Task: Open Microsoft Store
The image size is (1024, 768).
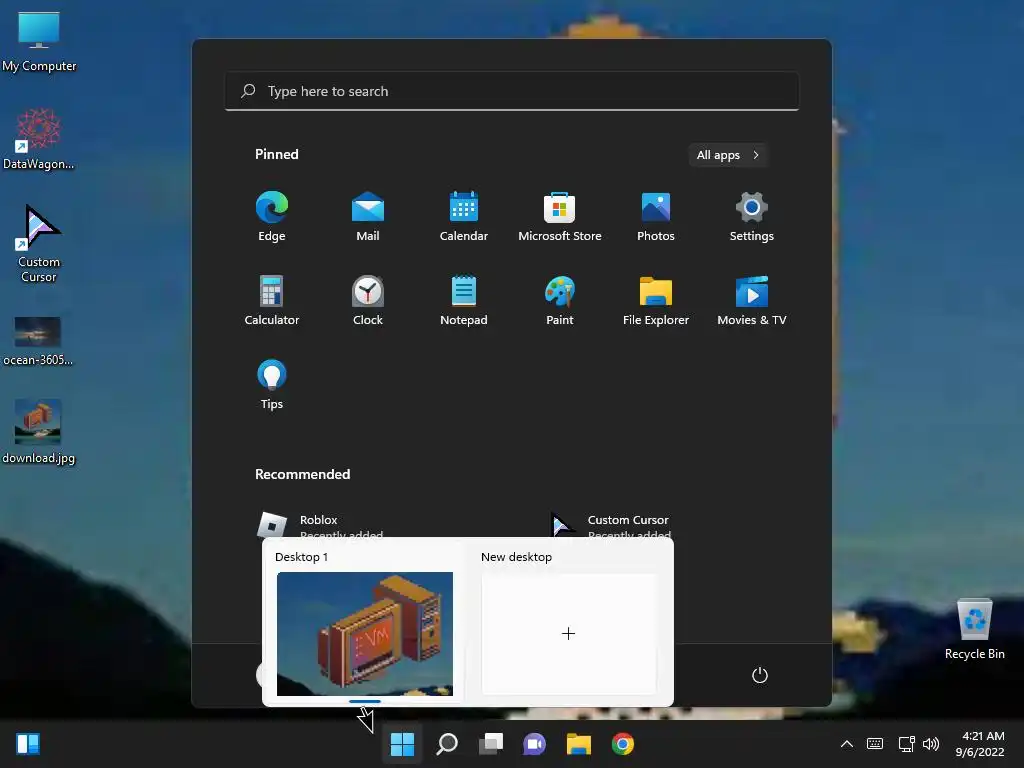Action: [560, 216]
